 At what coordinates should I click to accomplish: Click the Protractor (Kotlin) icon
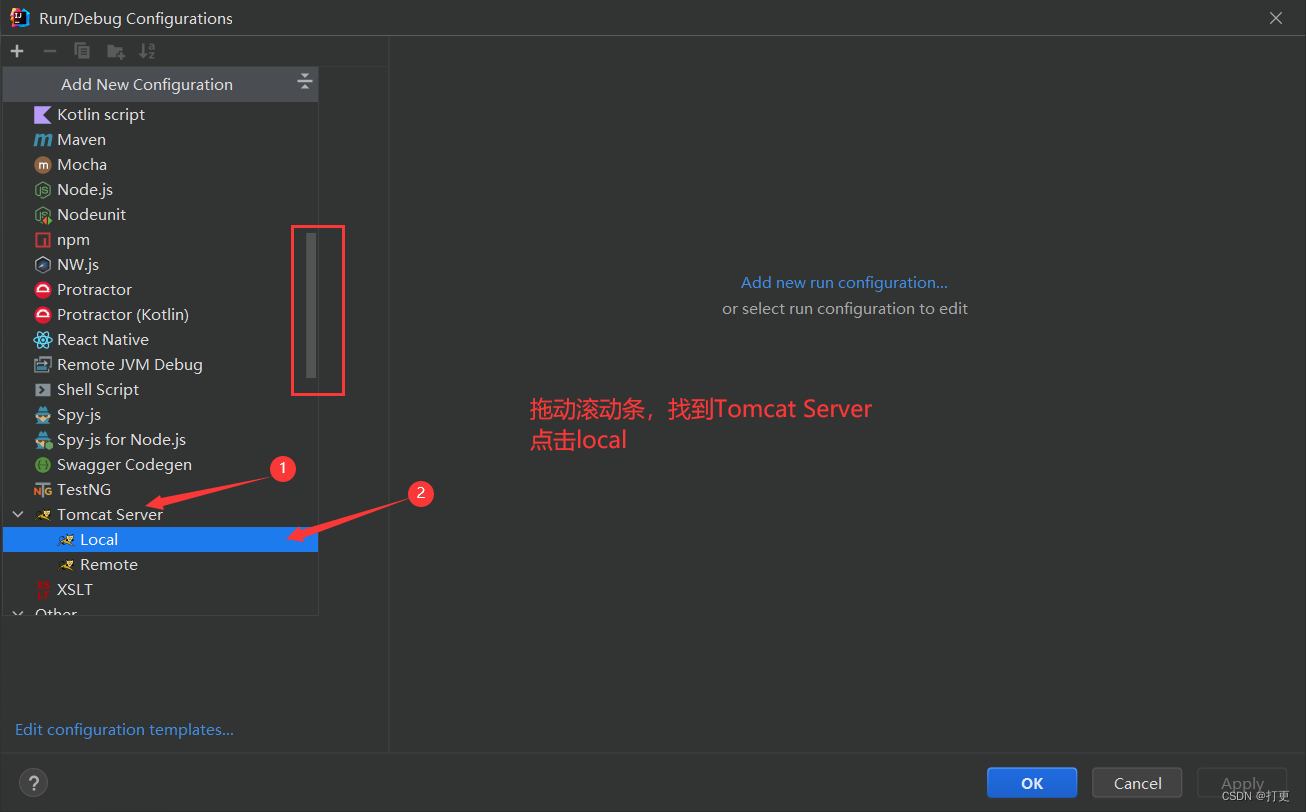[42, 315]
